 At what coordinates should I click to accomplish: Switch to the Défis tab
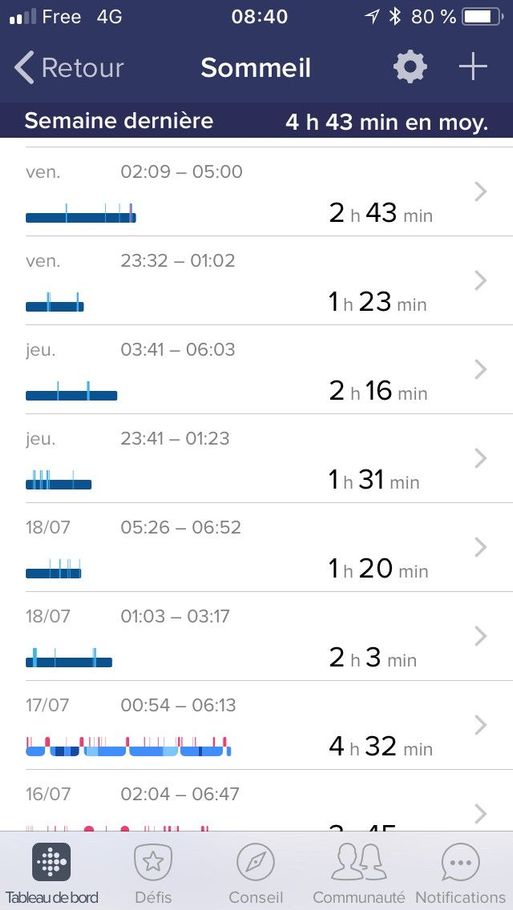[x=153, y=873]
